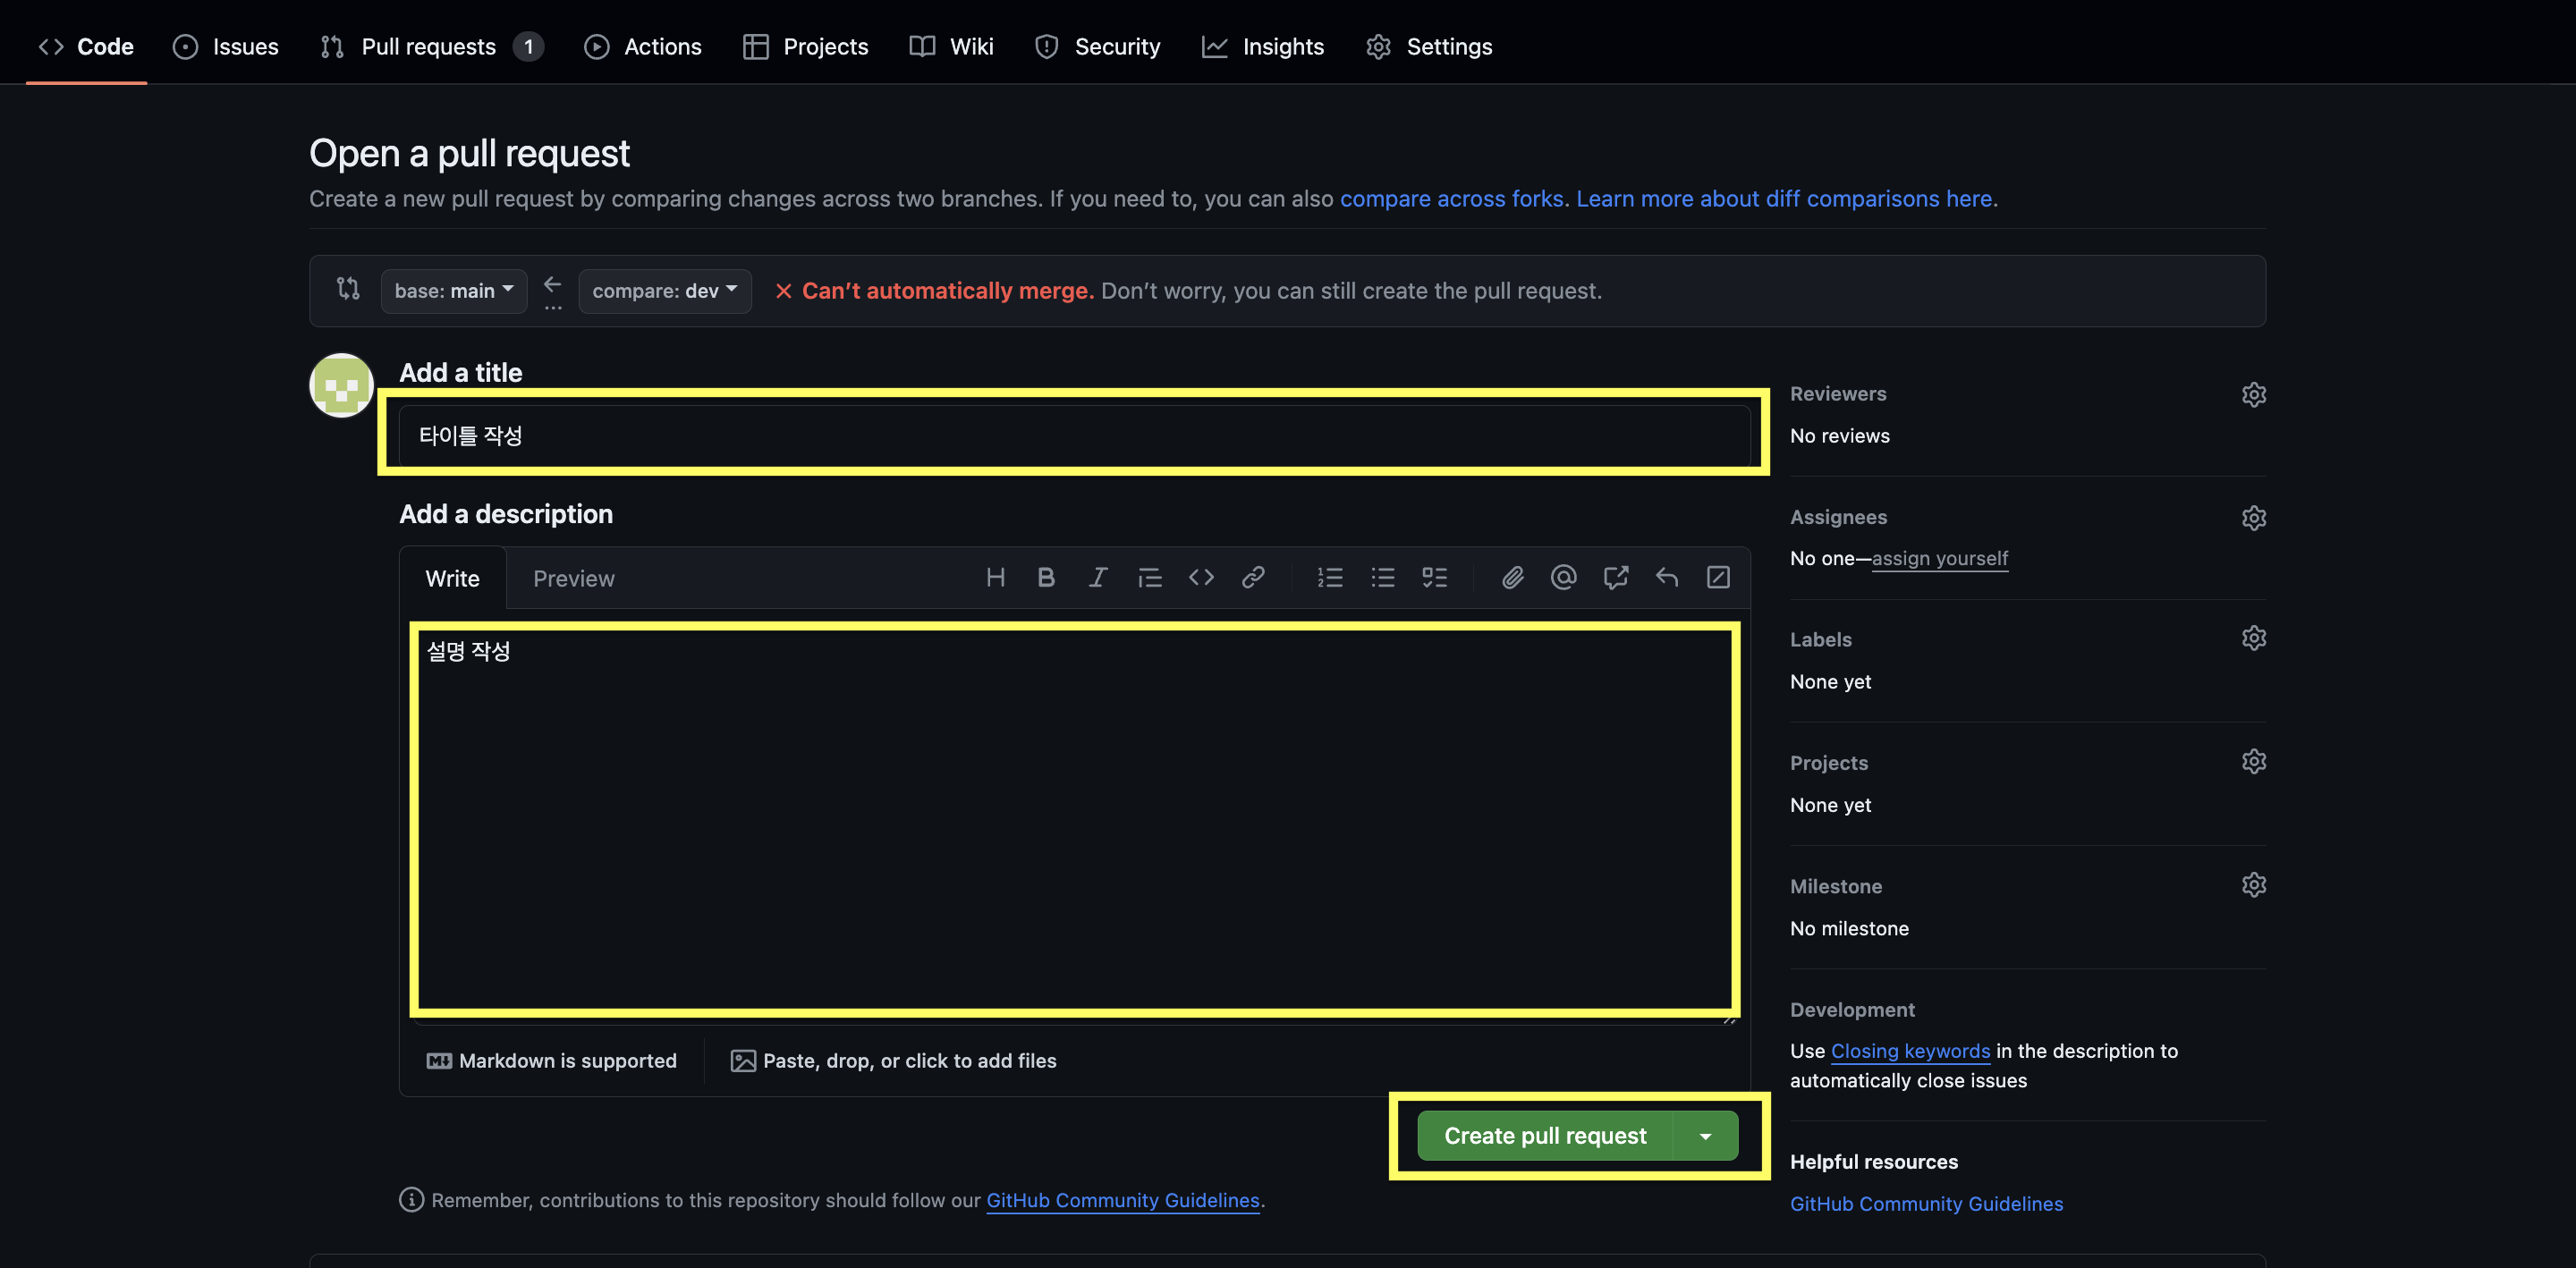Apply italic formatting icon
Viewport: 2576px width, 1268px height.
coord(1098,577)
